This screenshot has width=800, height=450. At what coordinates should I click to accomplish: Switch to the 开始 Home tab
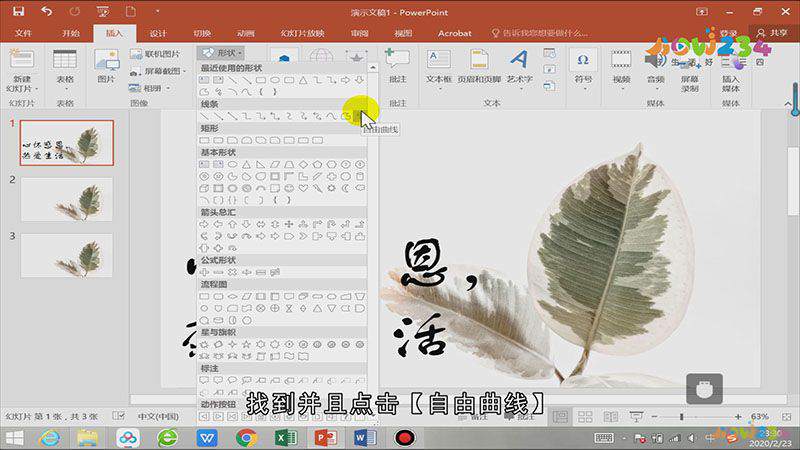pyautogui.click(x=70, y=33)
